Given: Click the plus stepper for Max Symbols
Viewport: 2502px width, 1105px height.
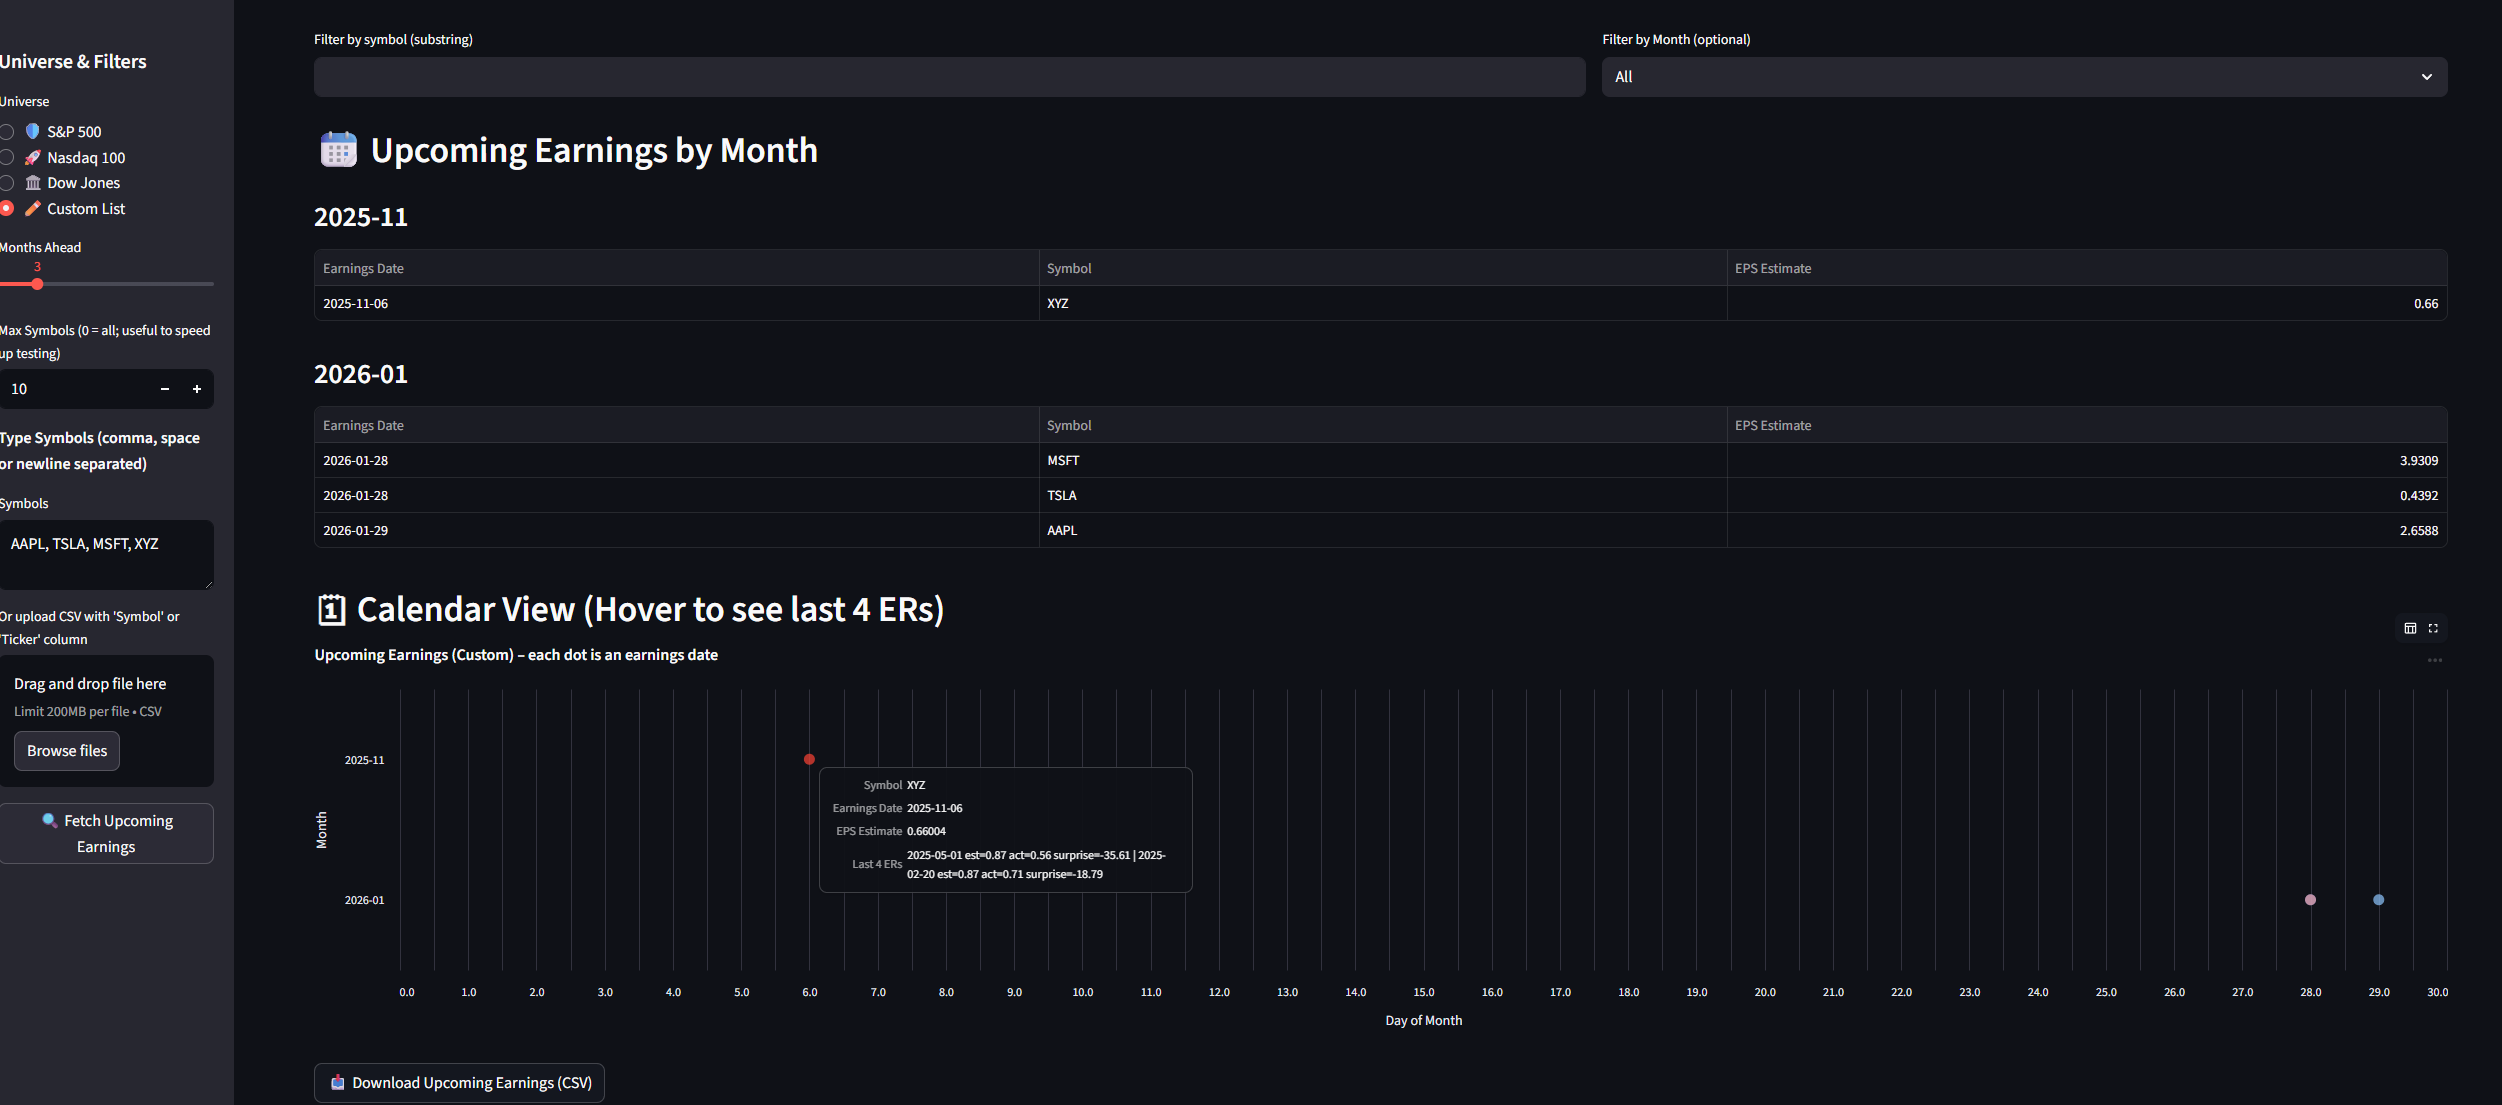Looking at the screenshot, I should [197, 389].
